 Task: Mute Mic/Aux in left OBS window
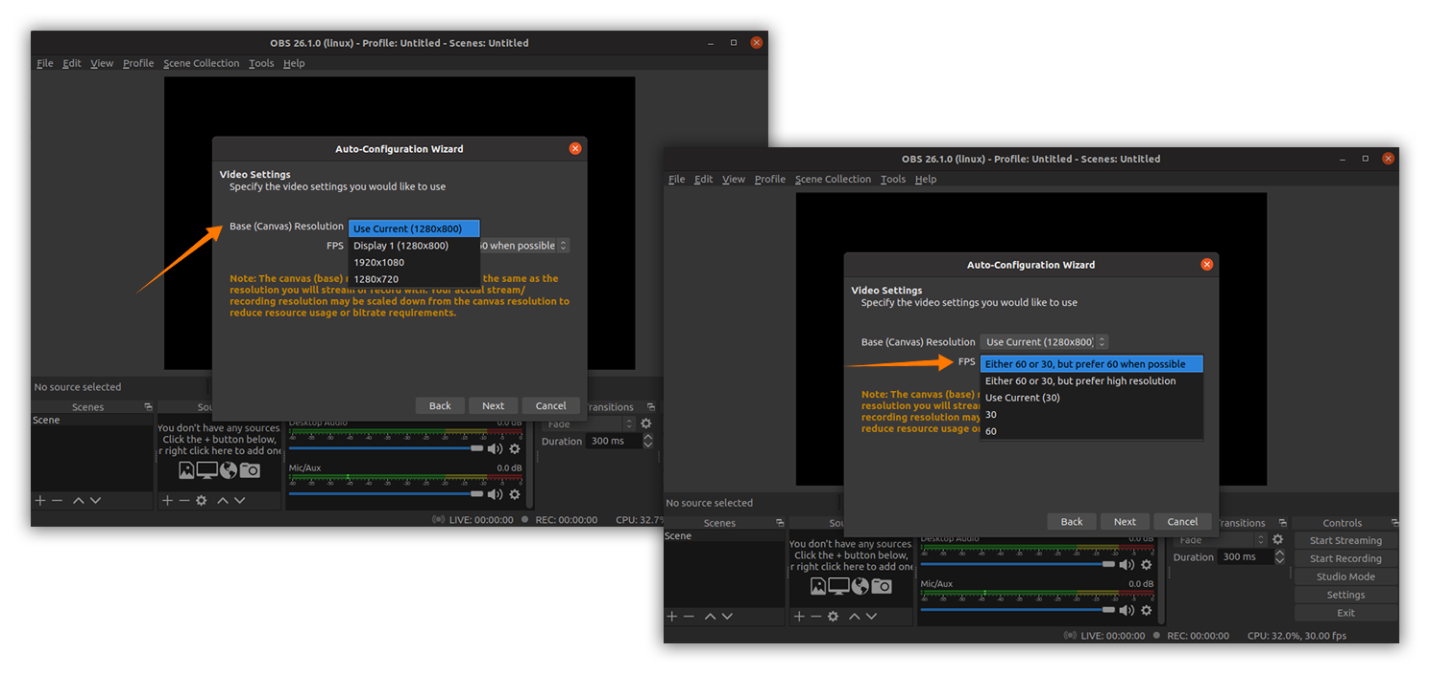pos(495,494)
